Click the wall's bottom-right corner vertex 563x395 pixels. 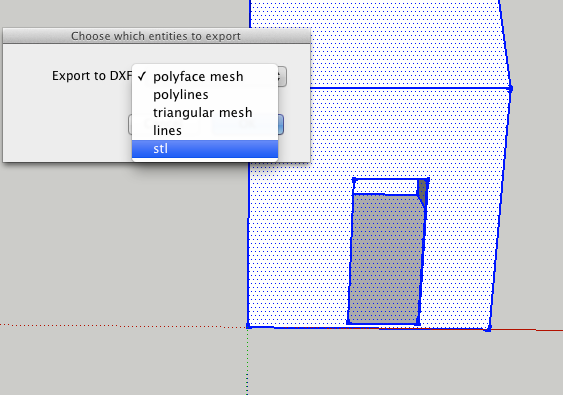tap(488, 329)
